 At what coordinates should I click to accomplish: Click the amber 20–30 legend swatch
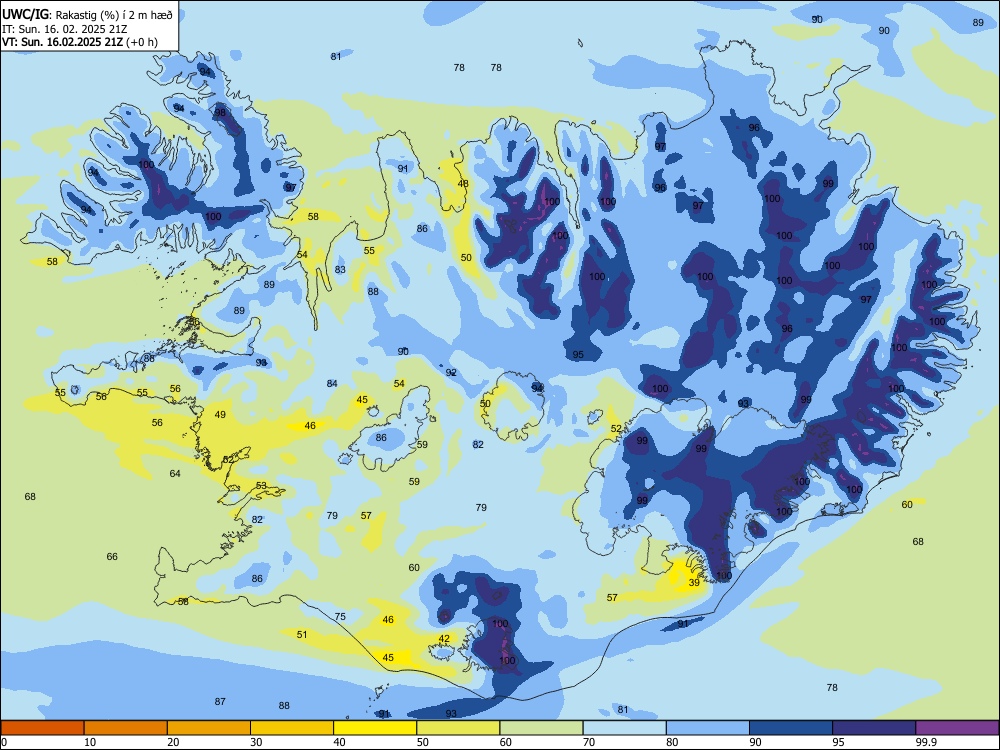(209, 728)
